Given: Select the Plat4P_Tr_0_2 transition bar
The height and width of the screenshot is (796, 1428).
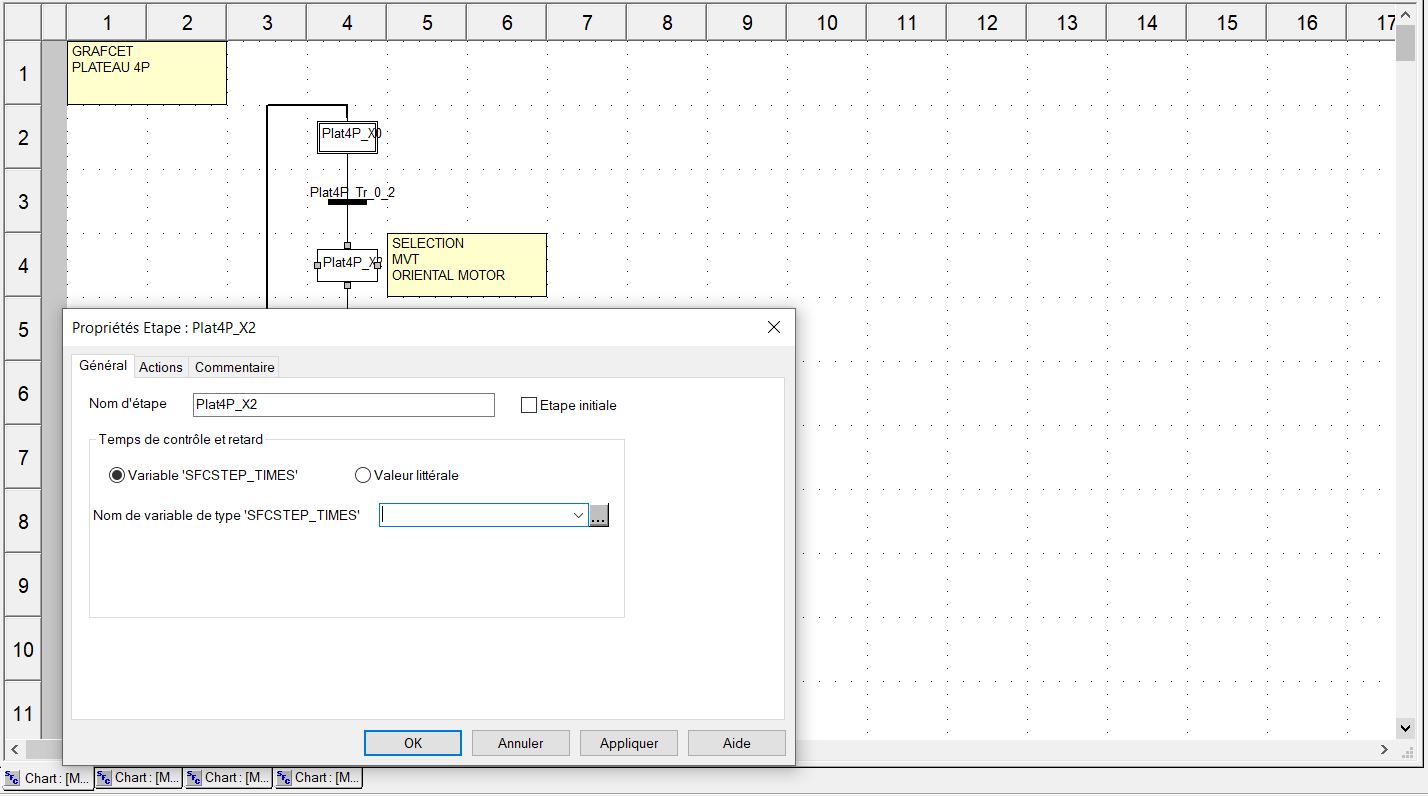Looking at the screenshot, I should tap(347, 202).
